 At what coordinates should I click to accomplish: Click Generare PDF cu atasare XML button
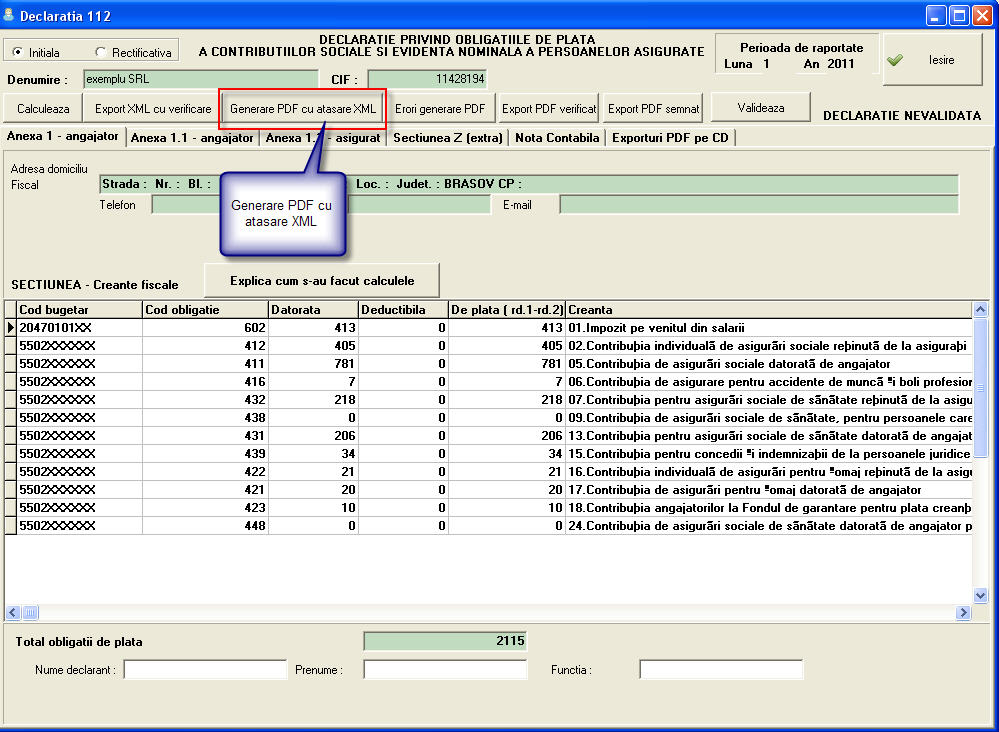tap(303, 108)
